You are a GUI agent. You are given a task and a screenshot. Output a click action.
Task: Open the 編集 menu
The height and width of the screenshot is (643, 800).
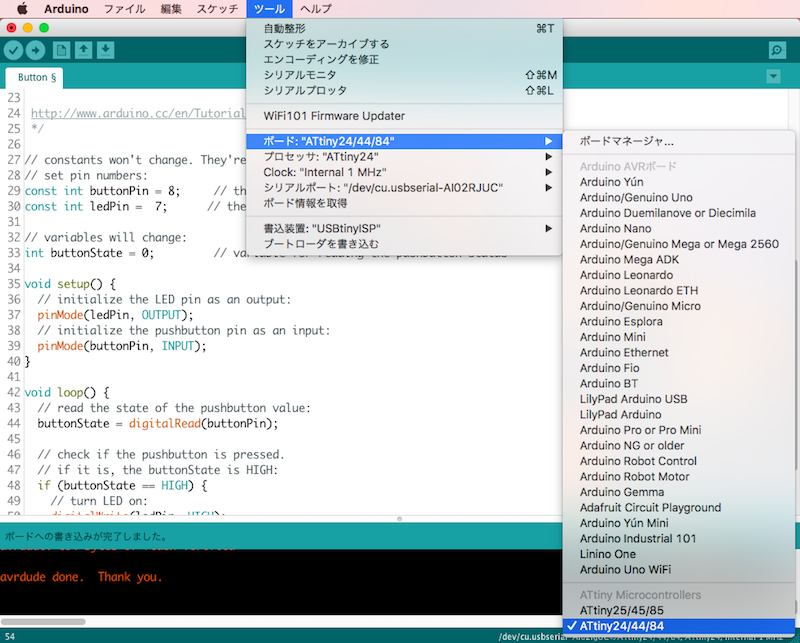[x=171, y=9]
